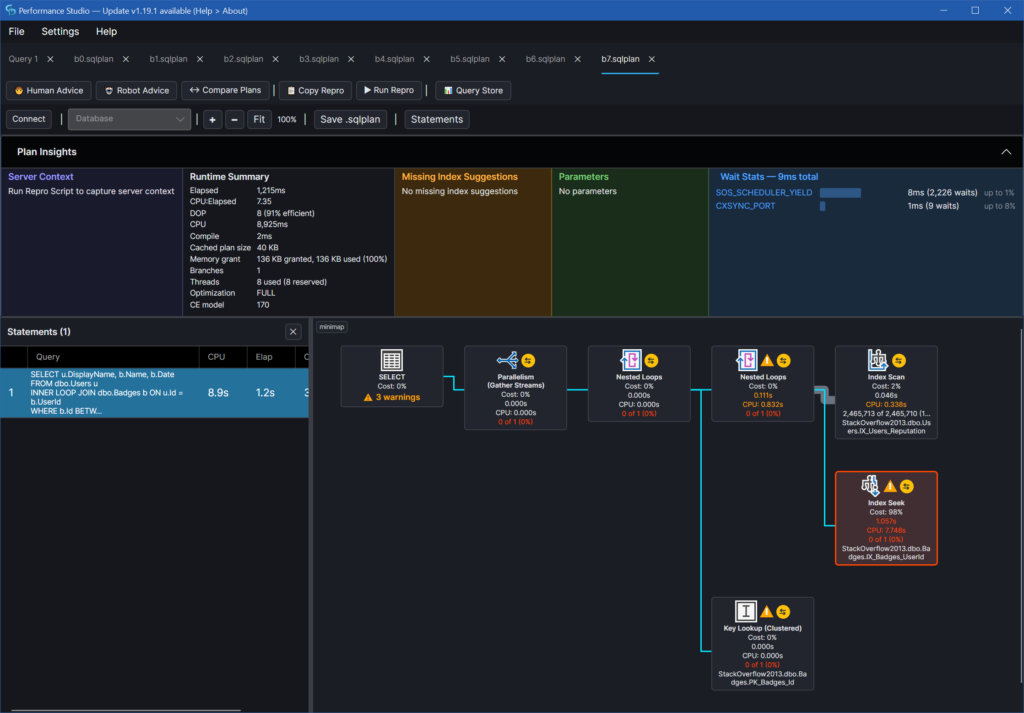Switch to the b1.sqlplan tab
Viewport: 1024px width, 713px height.
click(x=168, y=59)
